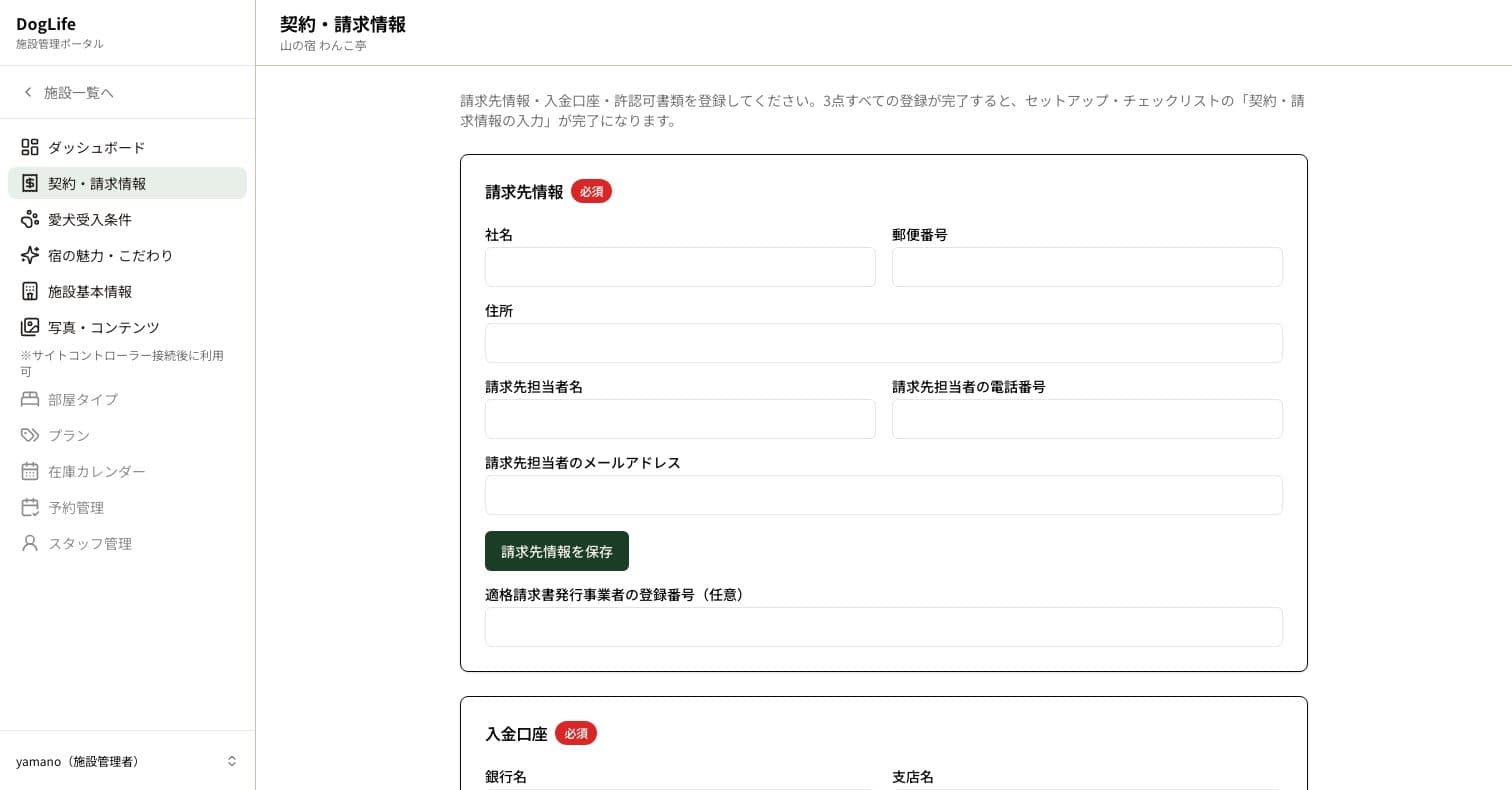The height and width of the screenshot is (790, 1512).
Task: Click the 山の宿 わんこ亭 facility name
Action: [x=323, y=46]
